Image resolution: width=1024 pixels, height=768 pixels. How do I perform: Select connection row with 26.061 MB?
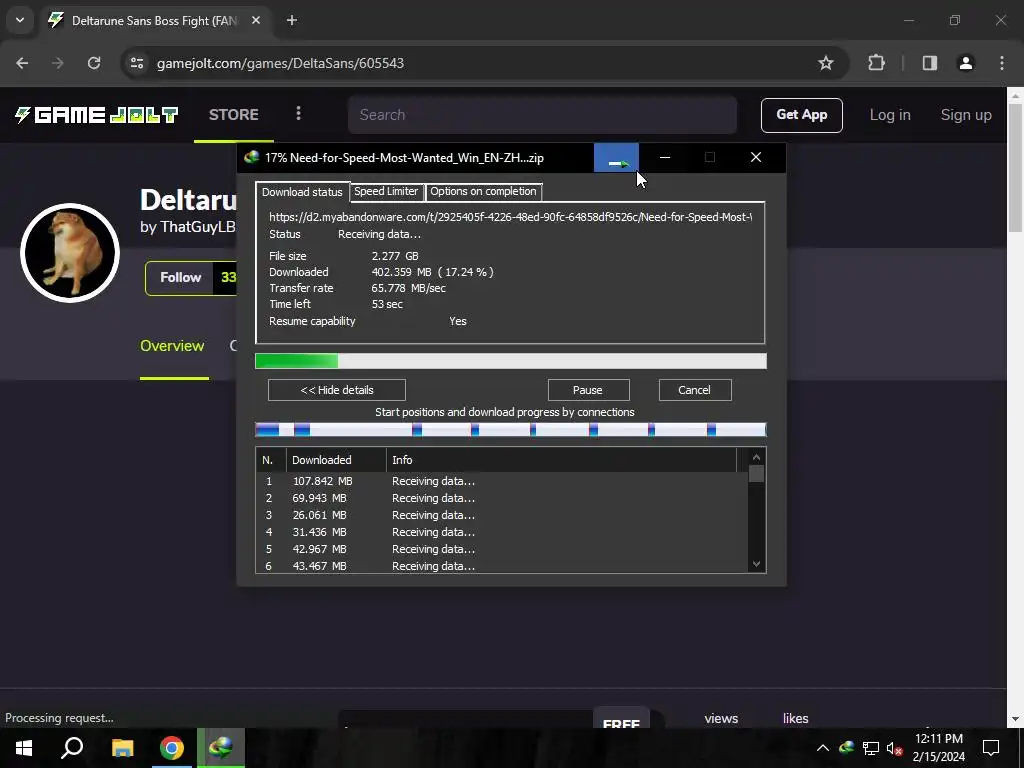click(x=502, y=515)
